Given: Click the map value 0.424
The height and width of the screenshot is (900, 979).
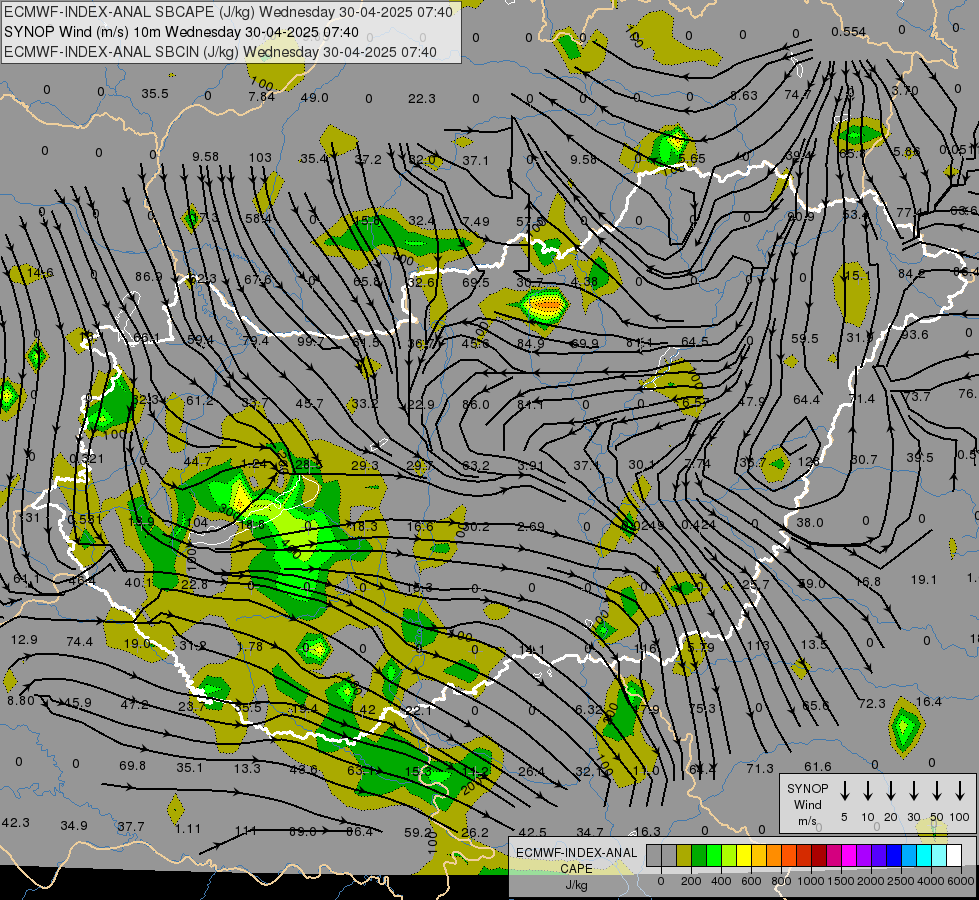Looking at the screenshot, I should (x=698, y=525).
